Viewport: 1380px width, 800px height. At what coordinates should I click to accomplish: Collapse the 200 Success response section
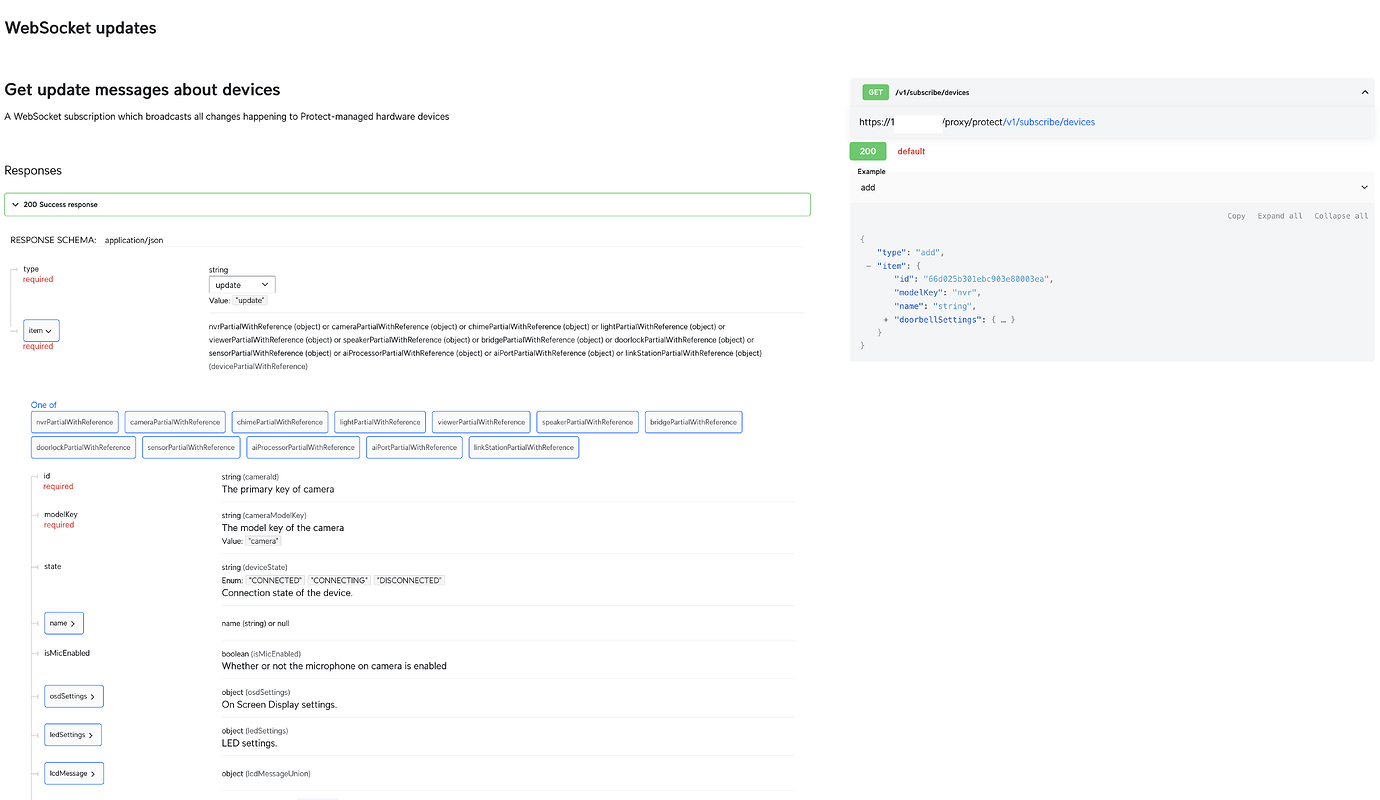point(14,202)
